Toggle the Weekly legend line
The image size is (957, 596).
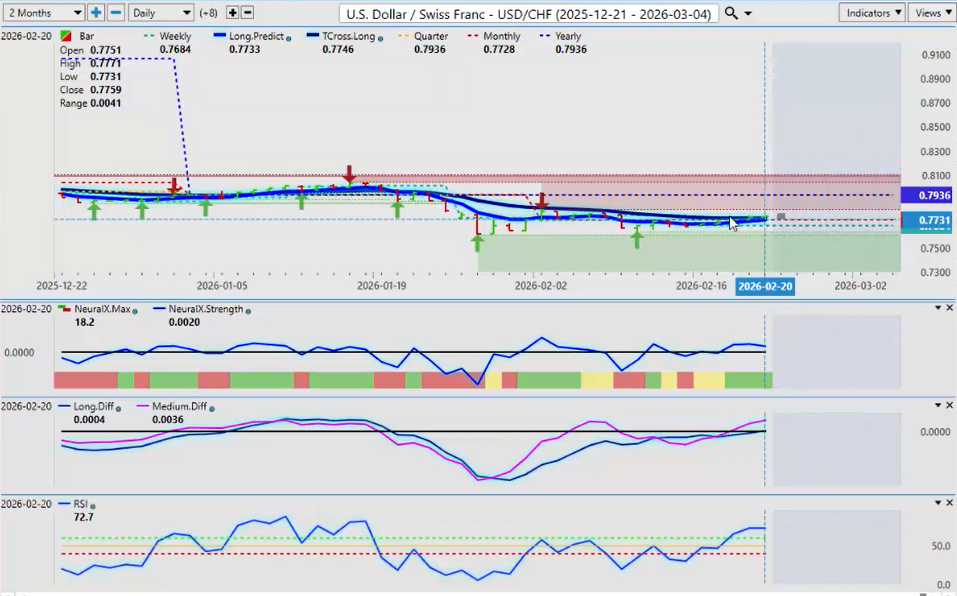click(x=167, y=36)
